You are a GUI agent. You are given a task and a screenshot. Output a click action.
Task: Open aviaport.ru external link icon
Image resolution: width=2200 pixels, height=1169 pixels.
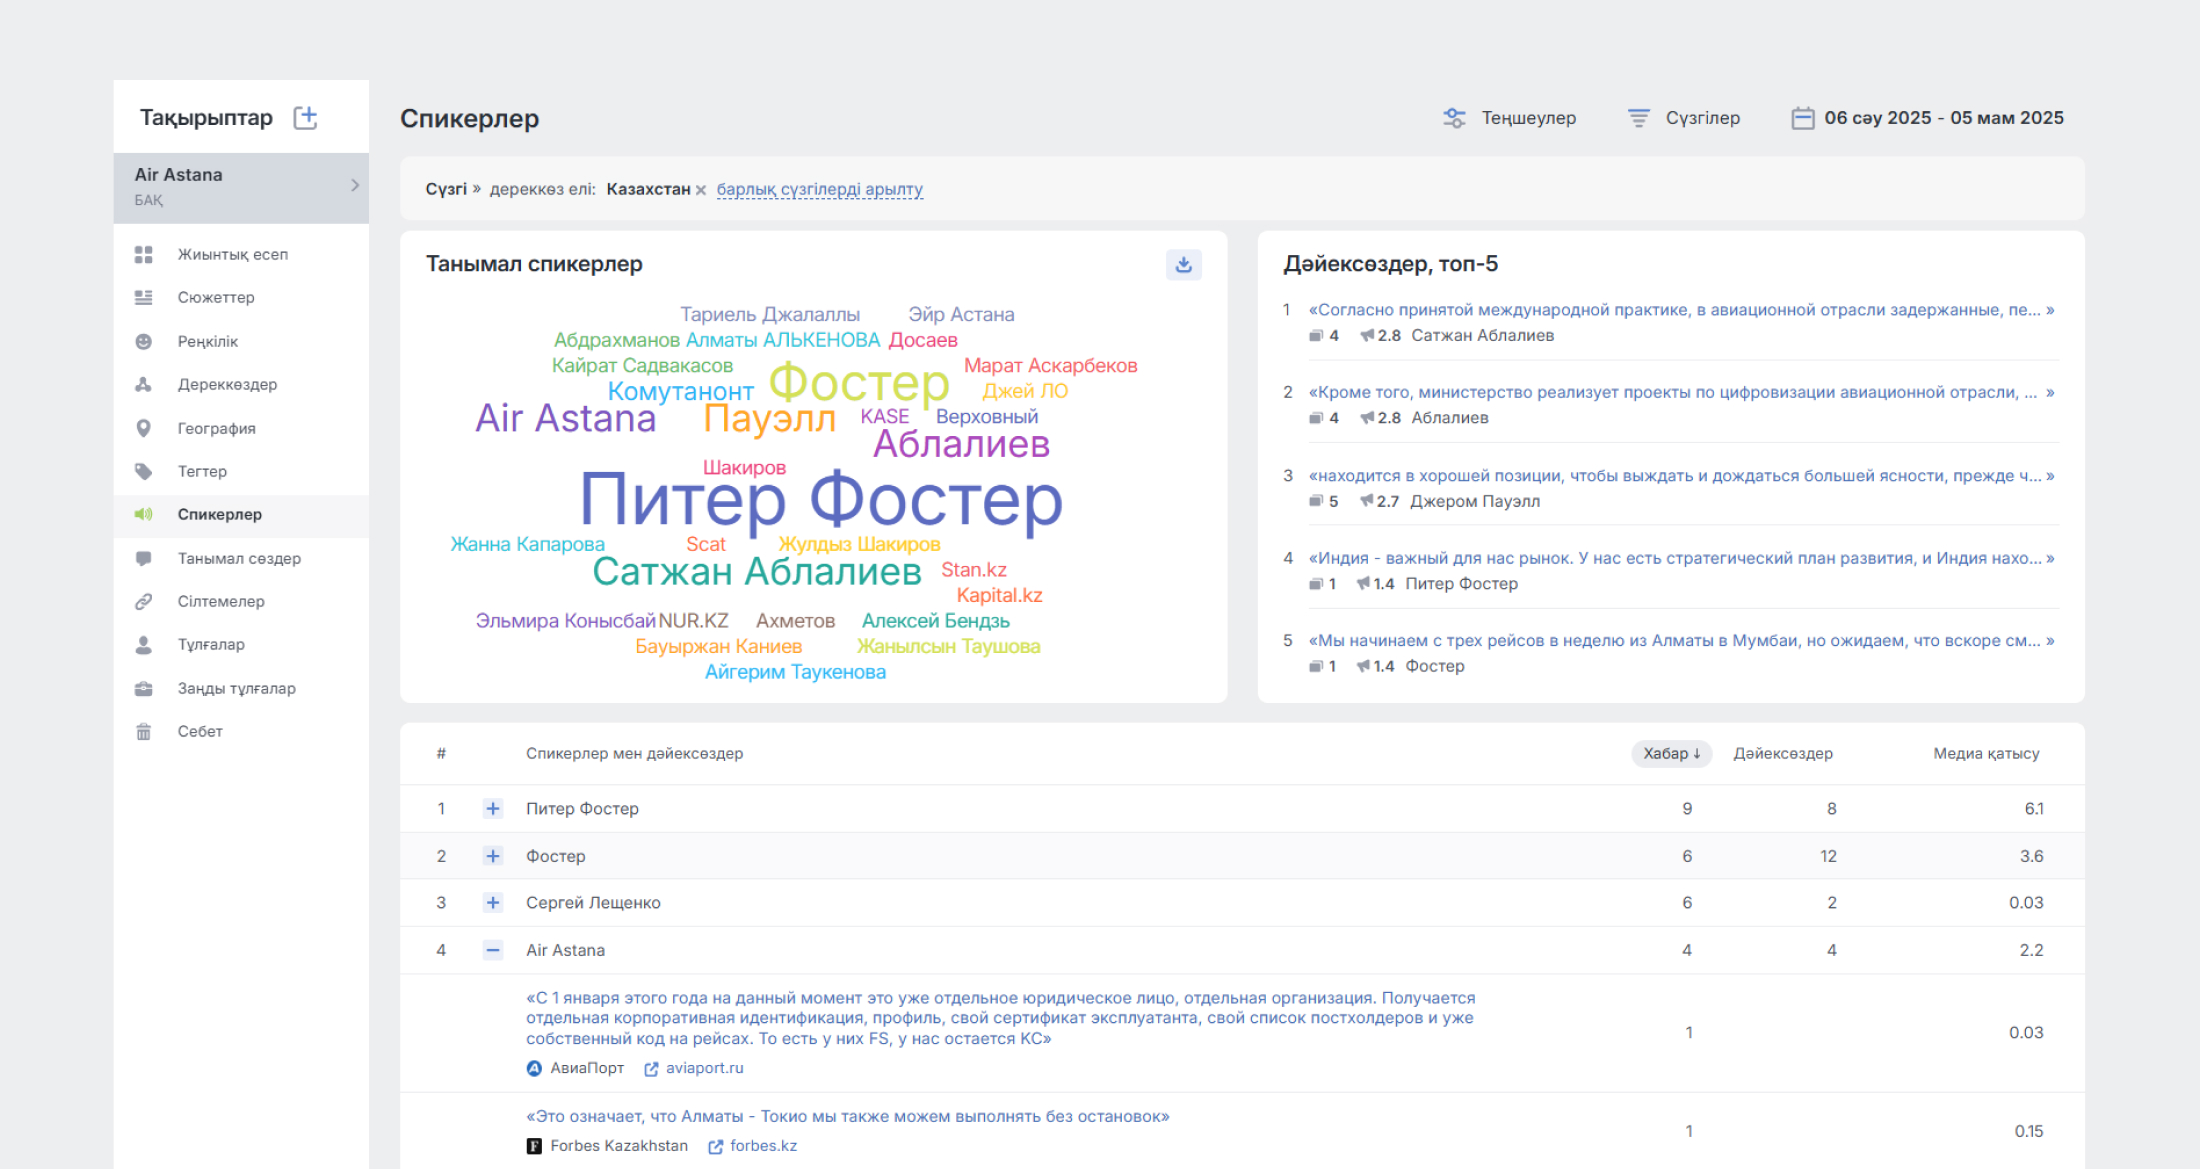(x=651, y=1069)
